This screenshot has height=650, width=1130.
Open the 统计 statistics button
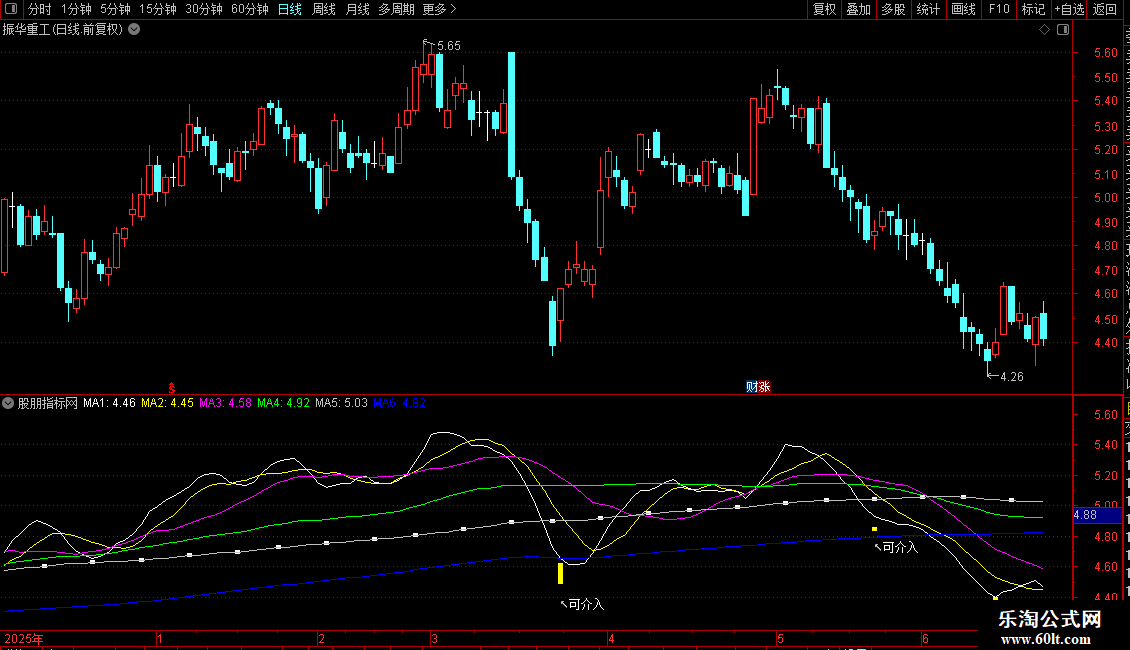927,9
